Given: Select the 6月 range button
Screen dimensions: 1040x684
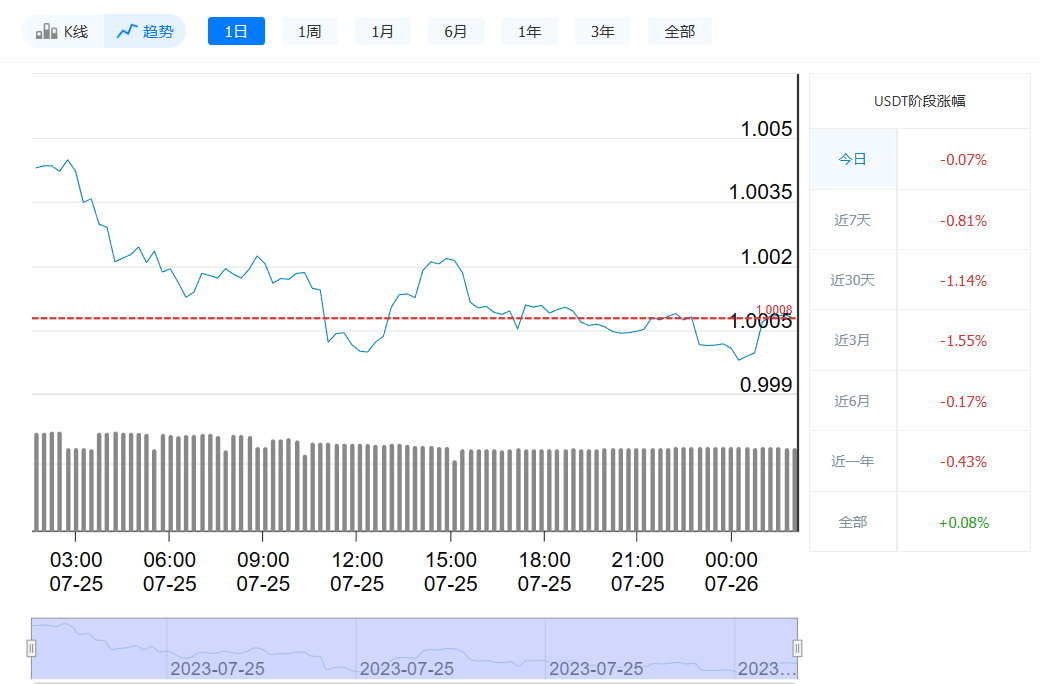Looking at the screenshot, I should (x=456, y=31).
